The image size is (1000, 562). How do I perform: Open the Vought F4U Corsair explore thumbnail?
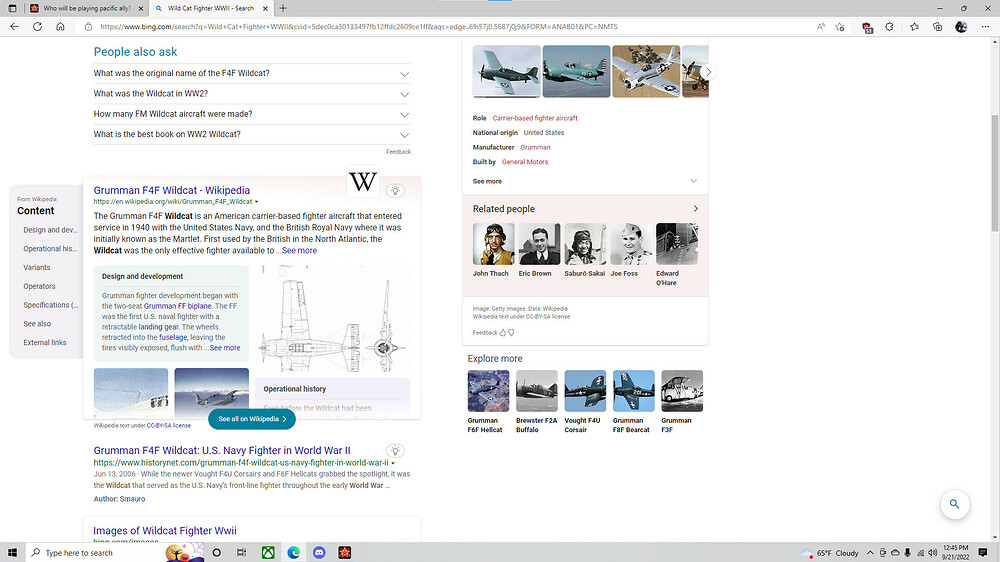tap(585, 391)
